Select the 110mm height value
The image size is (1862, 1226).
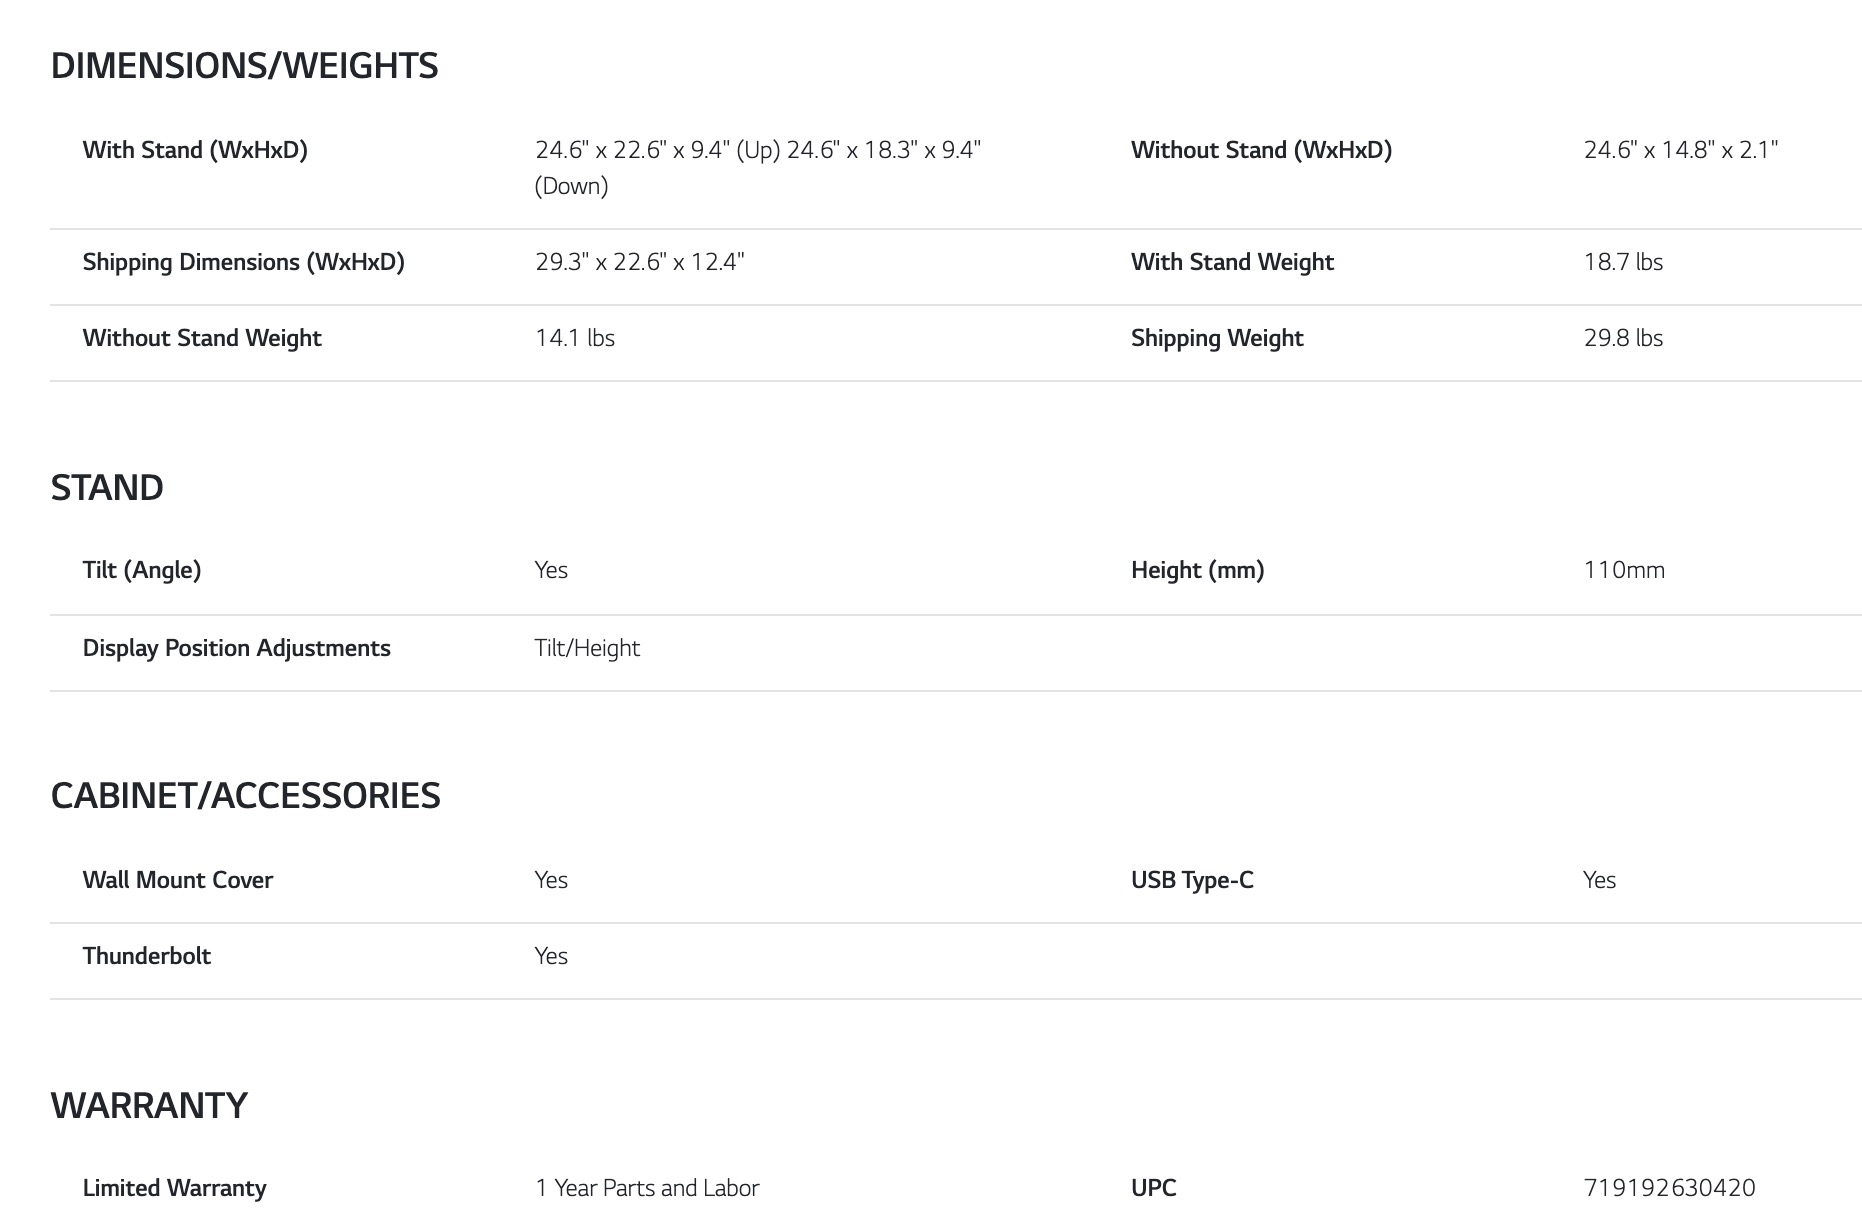click(x=1624, y=570)
